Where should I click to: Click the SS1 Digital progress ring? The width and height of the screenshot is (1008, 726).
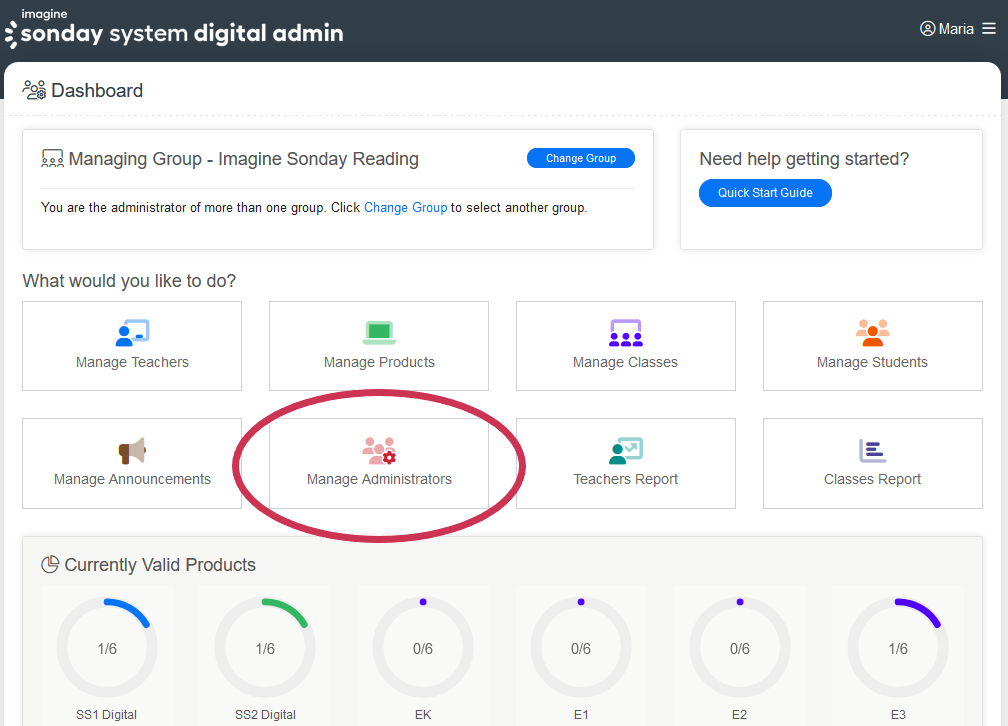(107, 648)
